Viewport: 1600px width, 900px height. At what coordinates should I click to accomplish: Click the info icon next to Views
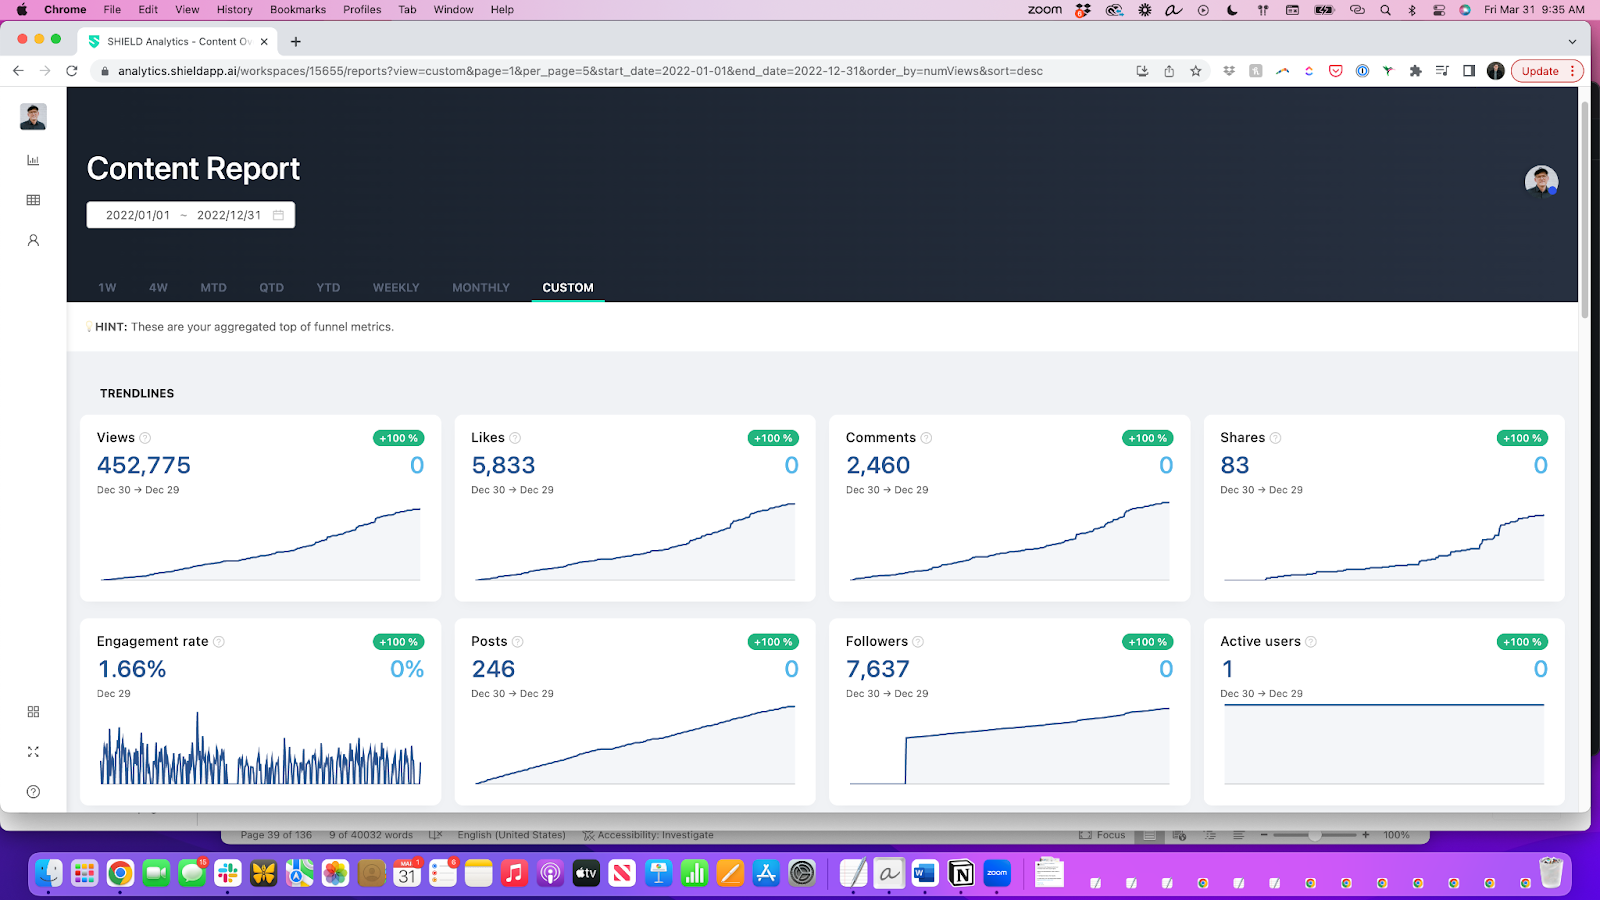145,438
